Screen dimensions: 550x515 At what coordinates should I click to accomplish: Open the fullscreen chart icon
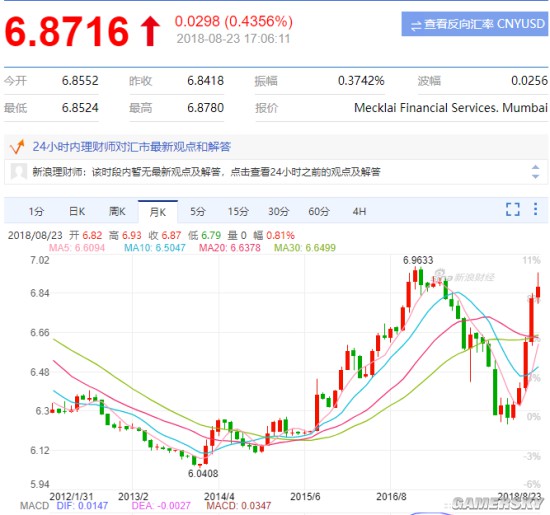pos(512,209)
